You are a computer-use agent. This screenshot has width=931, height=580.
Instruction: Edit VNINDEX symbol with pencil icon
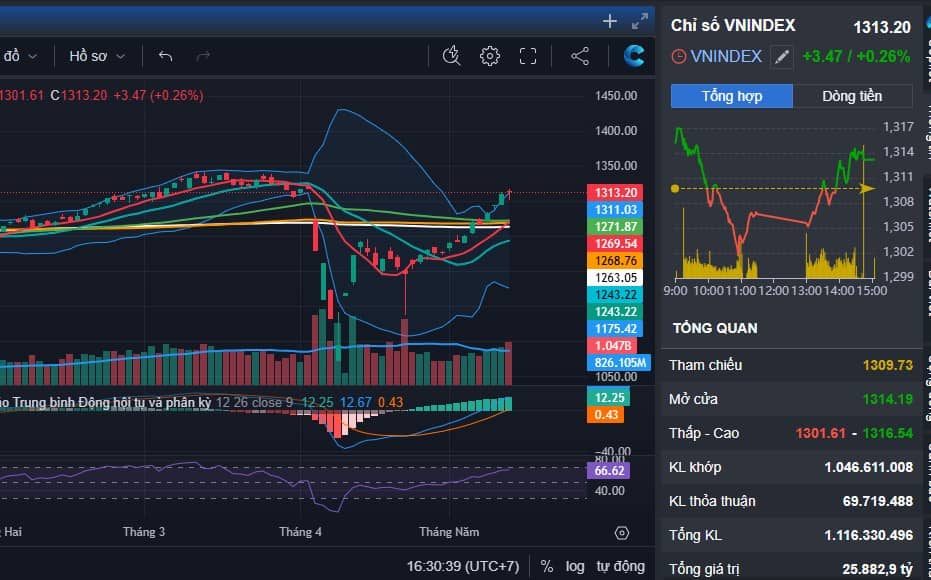click(x=782, y=57)
